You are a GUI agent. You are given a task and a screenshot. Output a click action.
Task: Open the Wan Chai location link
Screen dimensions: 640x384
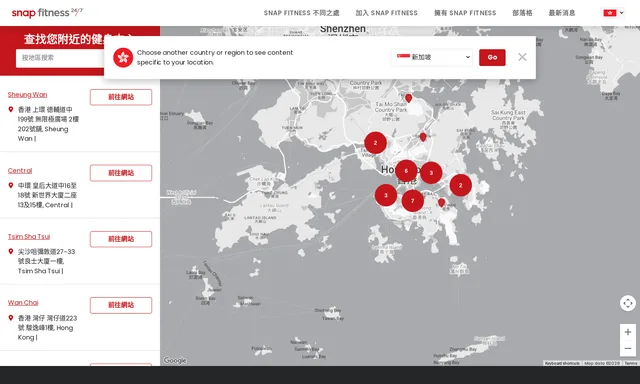23,303
